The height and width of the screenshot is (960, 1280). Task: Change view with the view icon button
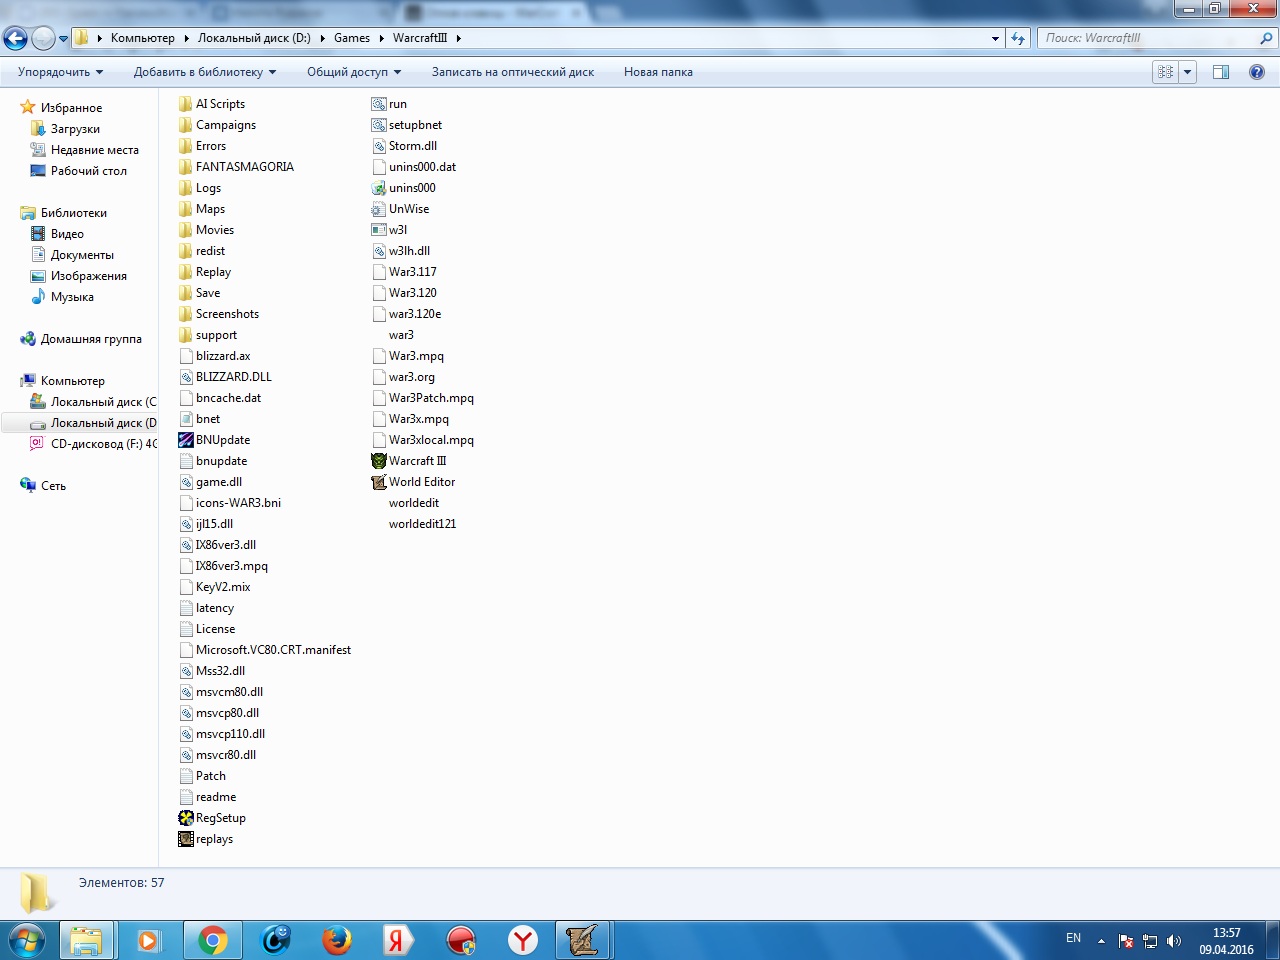click(1165, 72)
